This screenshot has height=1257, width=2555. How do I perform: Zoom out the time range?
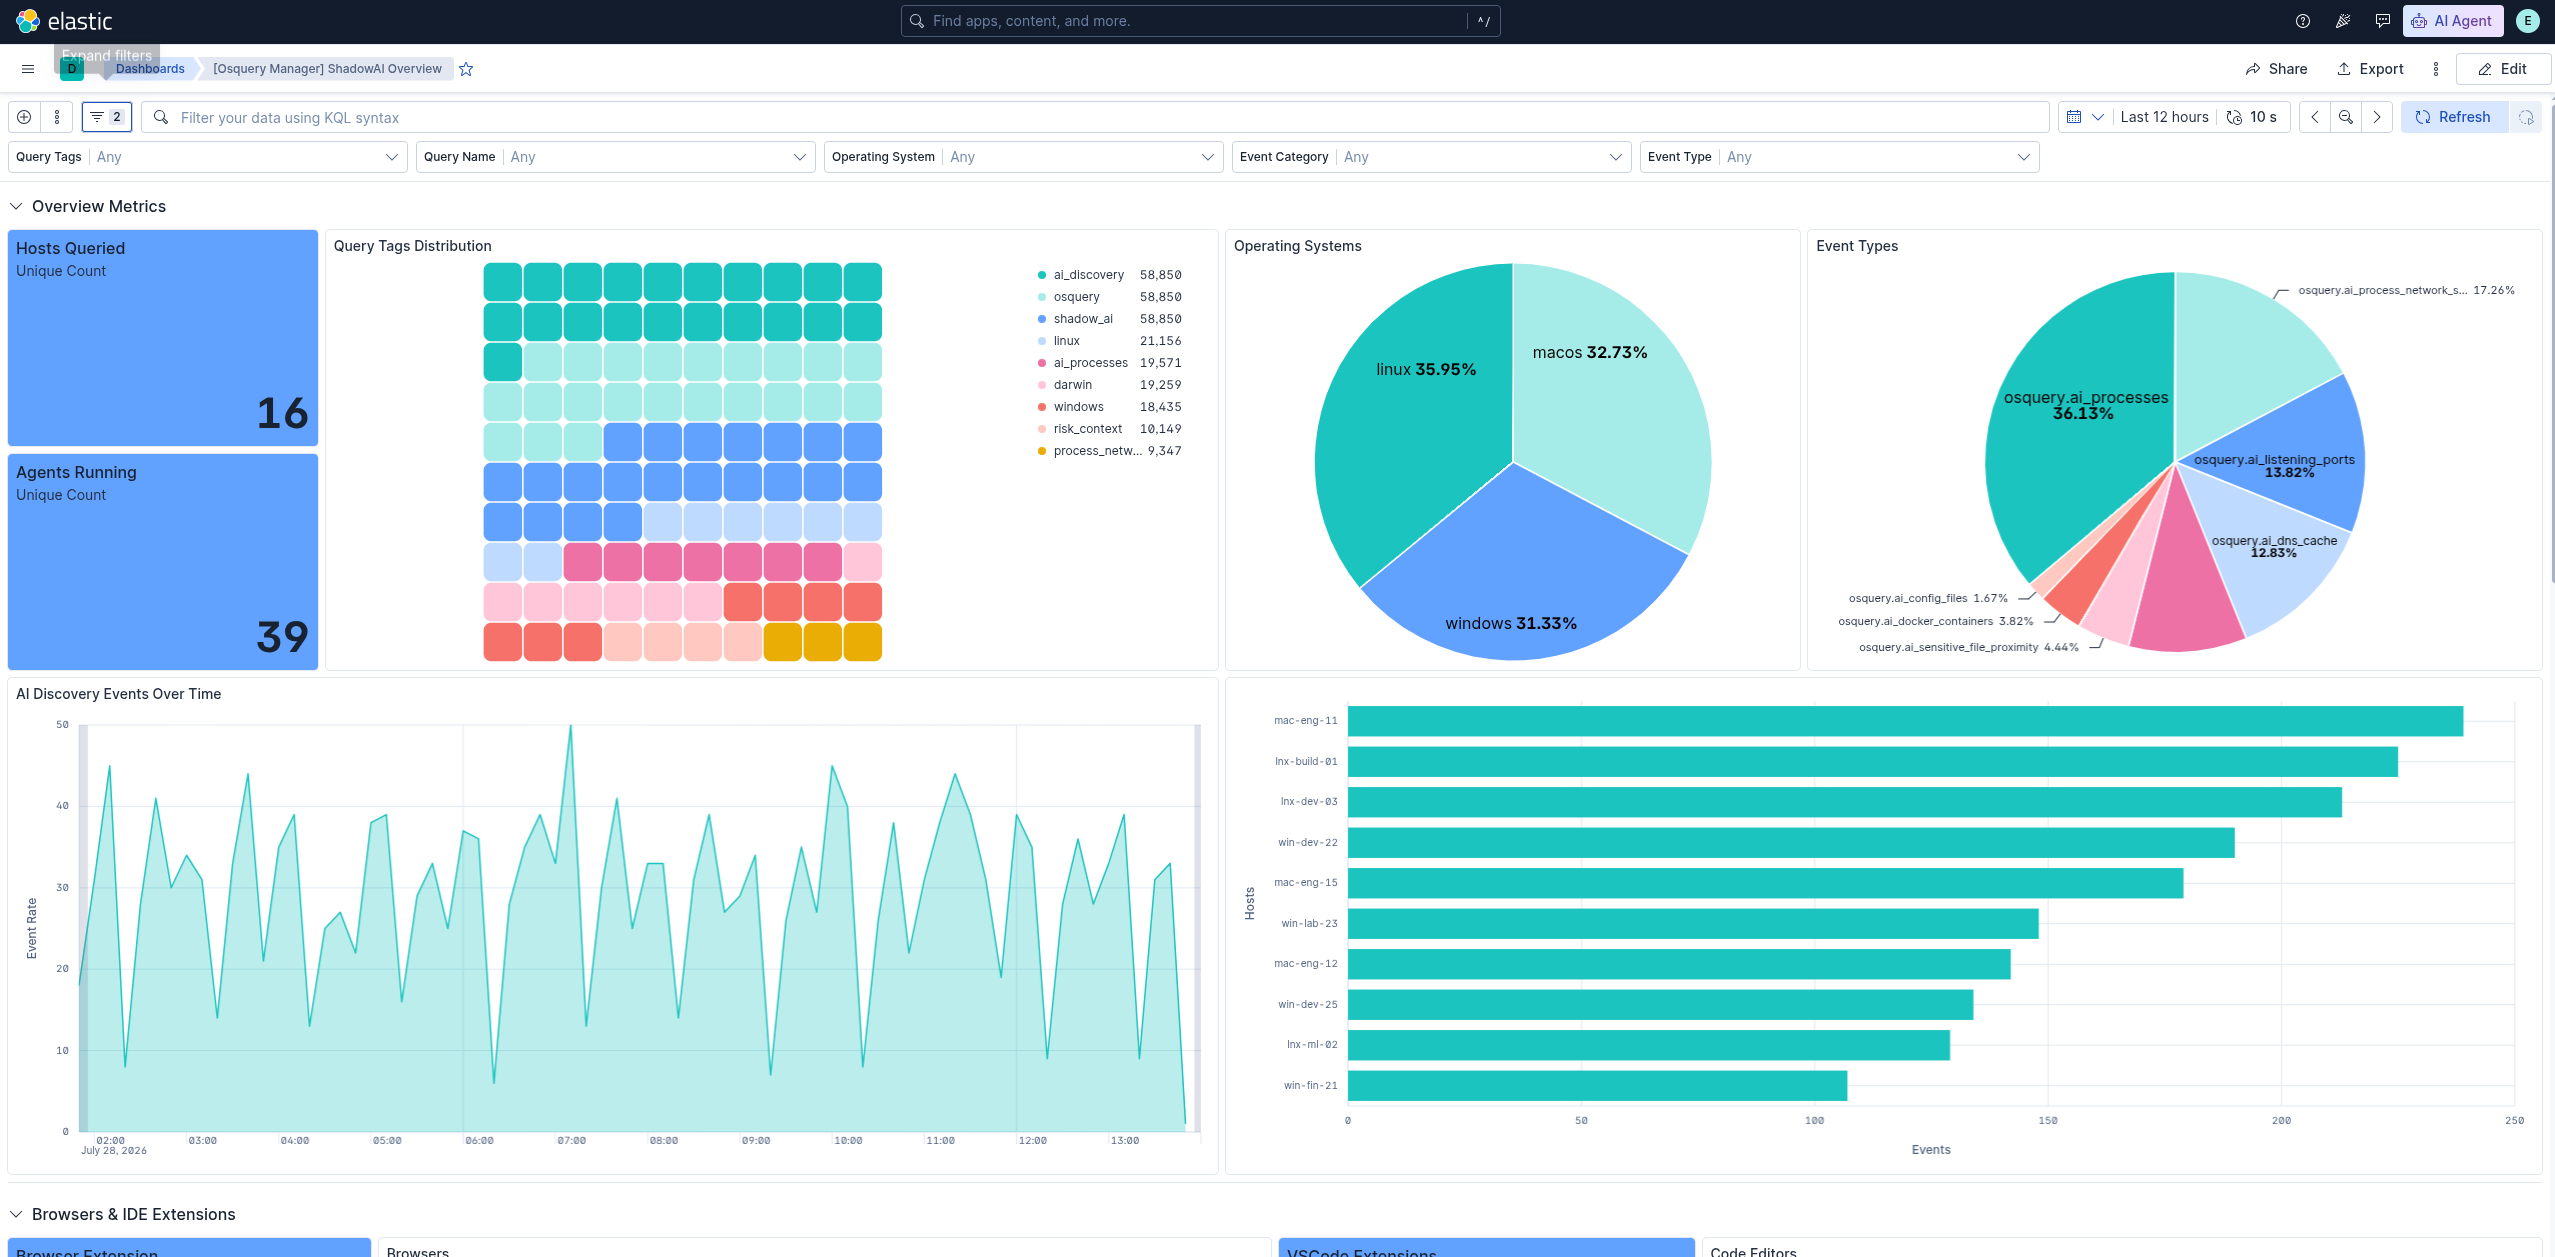pos(2346,117)
